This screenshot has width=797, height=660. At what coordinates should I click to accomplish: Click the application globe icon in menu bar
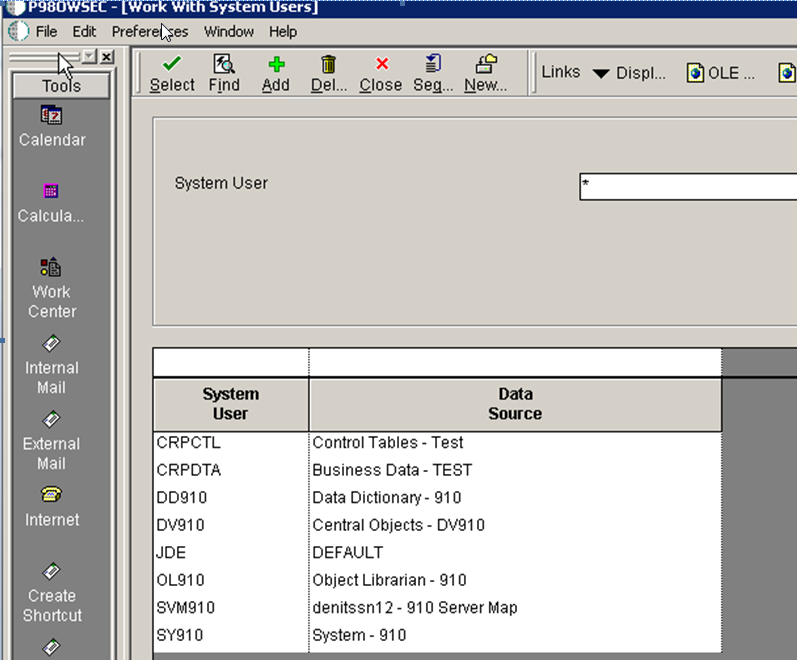pyautogui.click(x=19, y=32)
